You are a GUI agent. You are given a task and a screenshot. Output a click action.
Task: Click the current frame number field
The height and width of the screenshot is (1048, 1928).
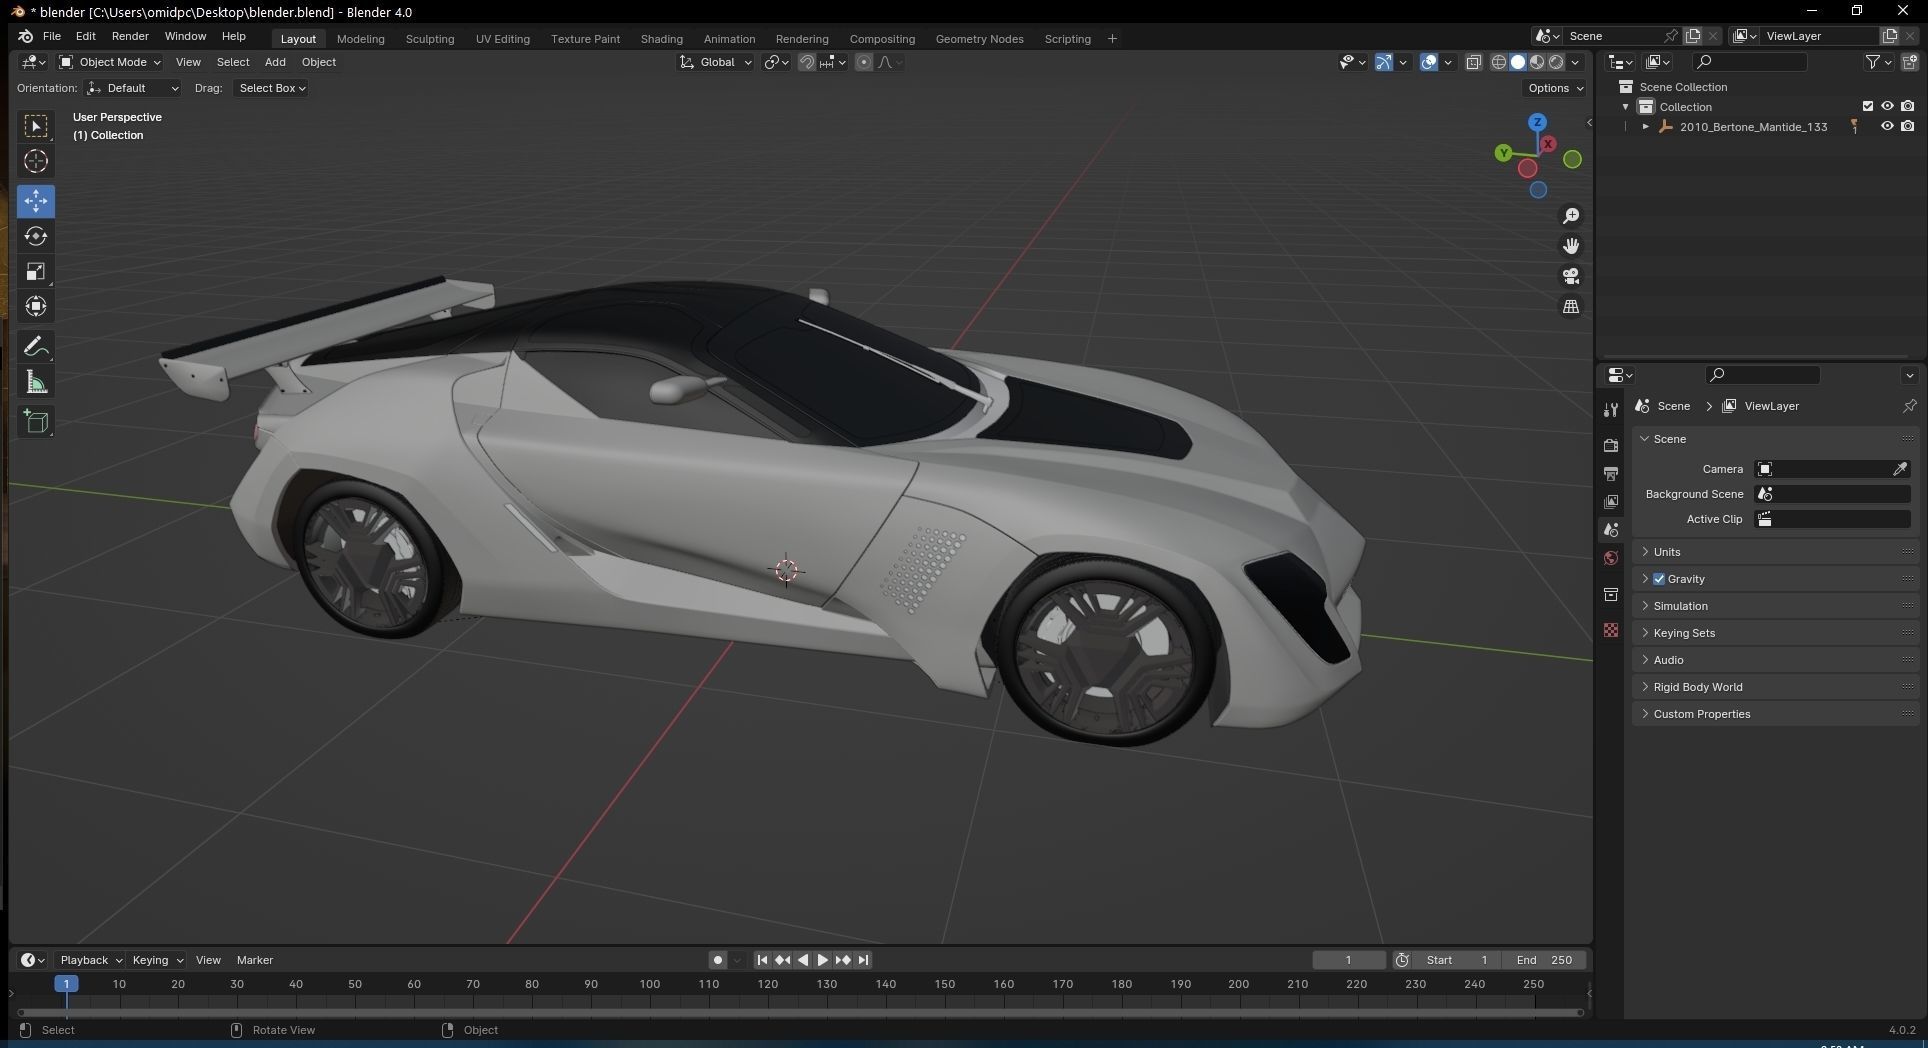1348,960
